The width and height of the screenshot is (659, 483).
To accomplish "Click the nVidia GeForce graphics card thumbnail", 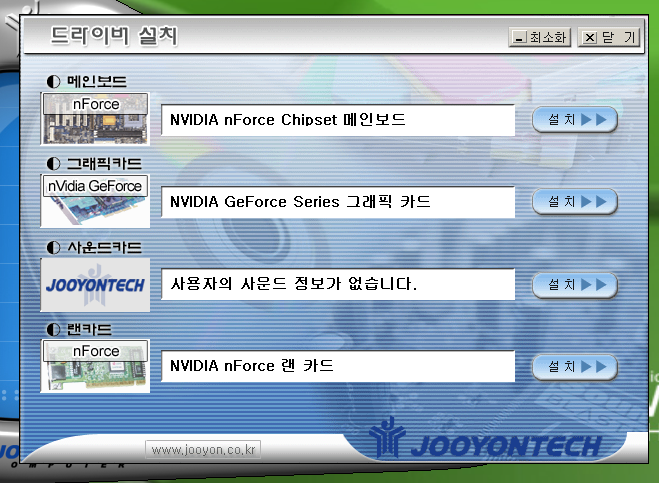I will coord(95,201).
